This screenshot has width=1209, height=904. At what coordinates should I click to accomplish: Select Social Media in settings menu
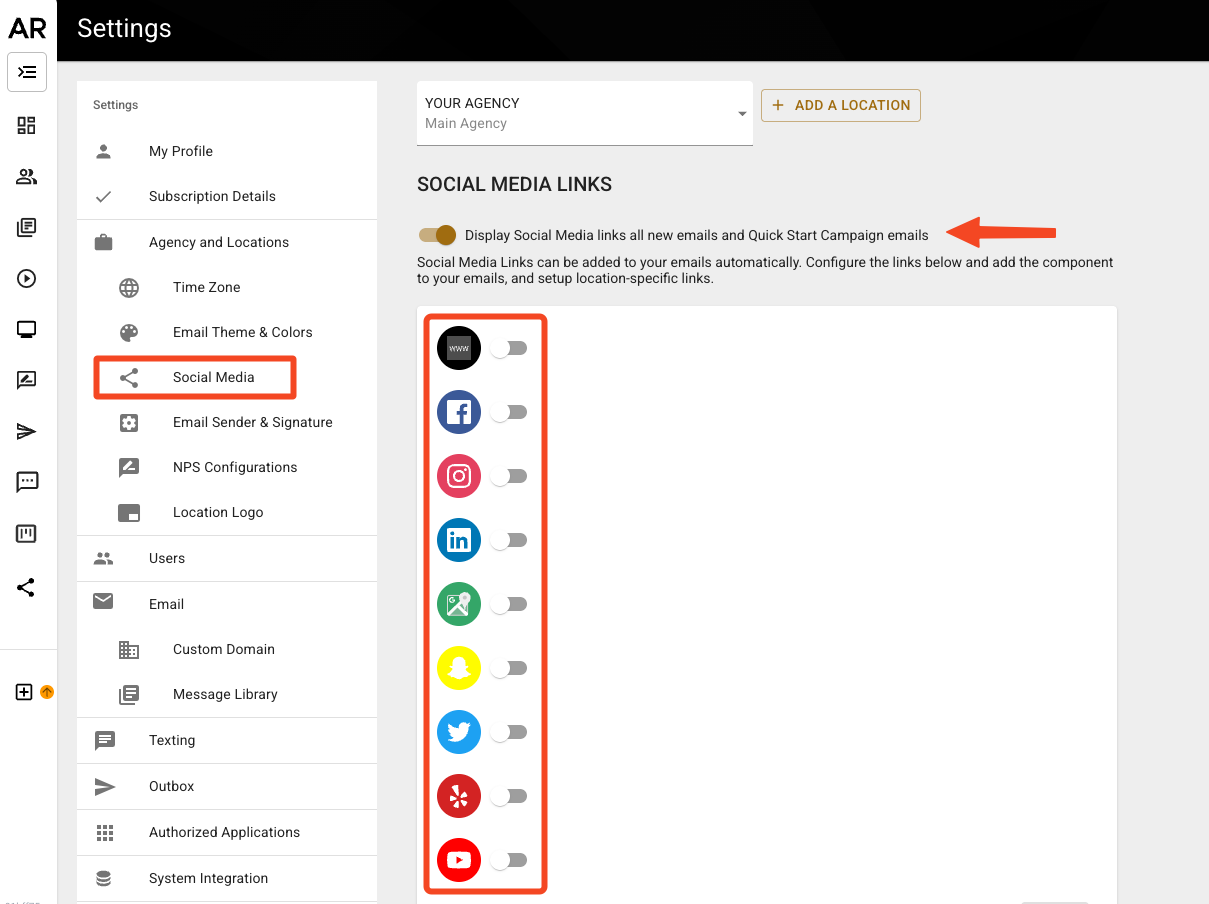point(227,377)
